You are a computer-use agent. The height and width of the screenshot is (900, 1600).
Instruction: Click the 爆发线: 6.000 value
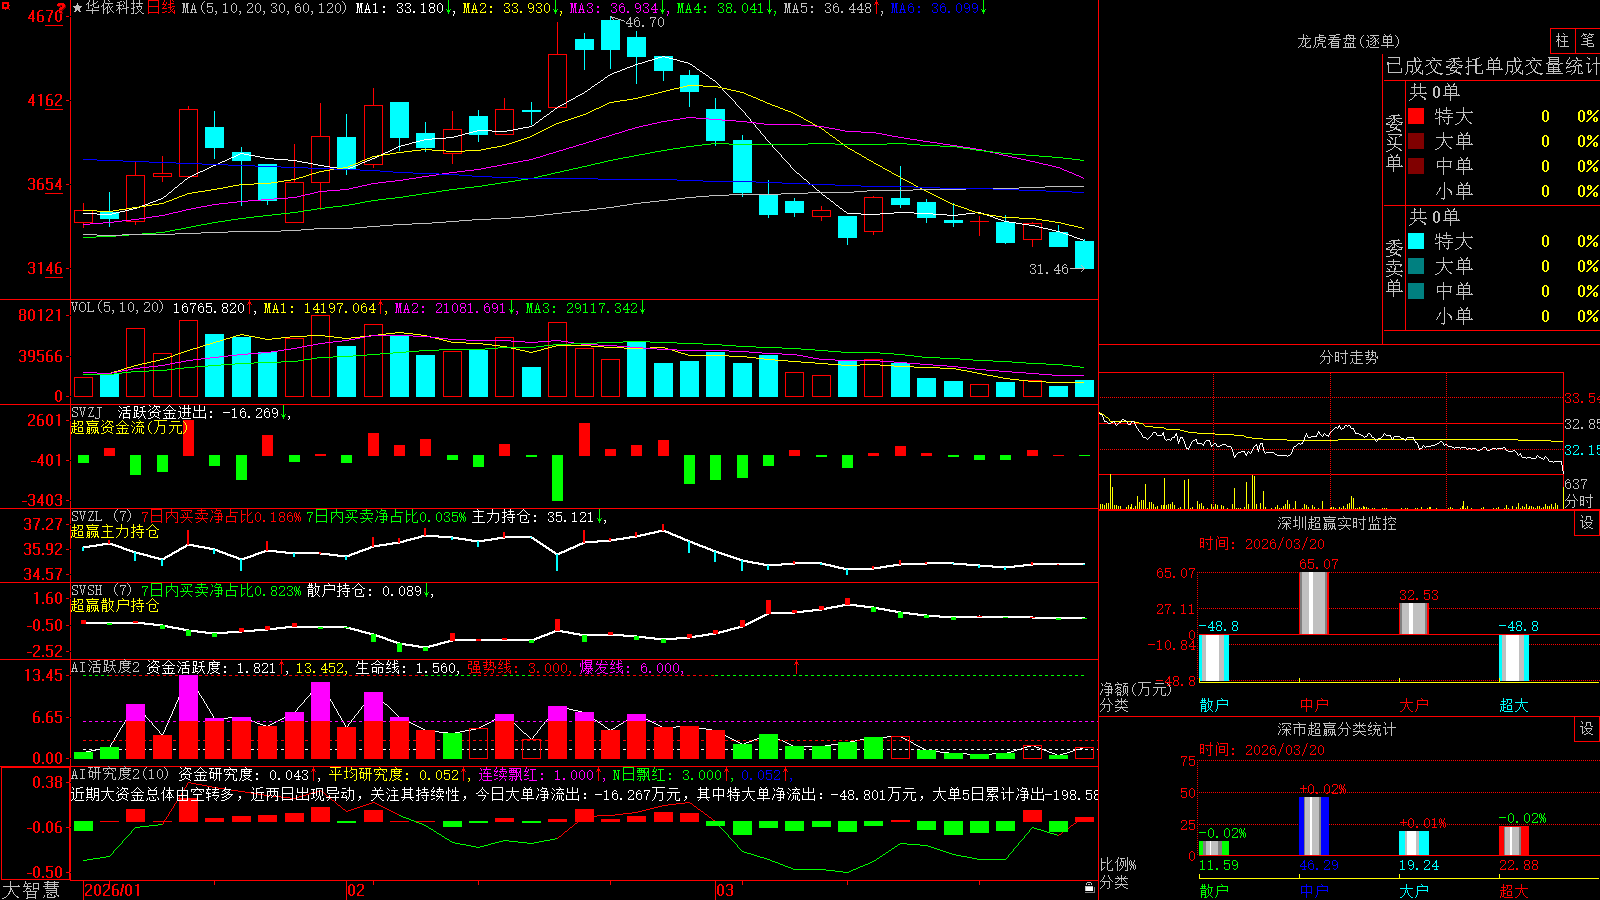[630, 668]
